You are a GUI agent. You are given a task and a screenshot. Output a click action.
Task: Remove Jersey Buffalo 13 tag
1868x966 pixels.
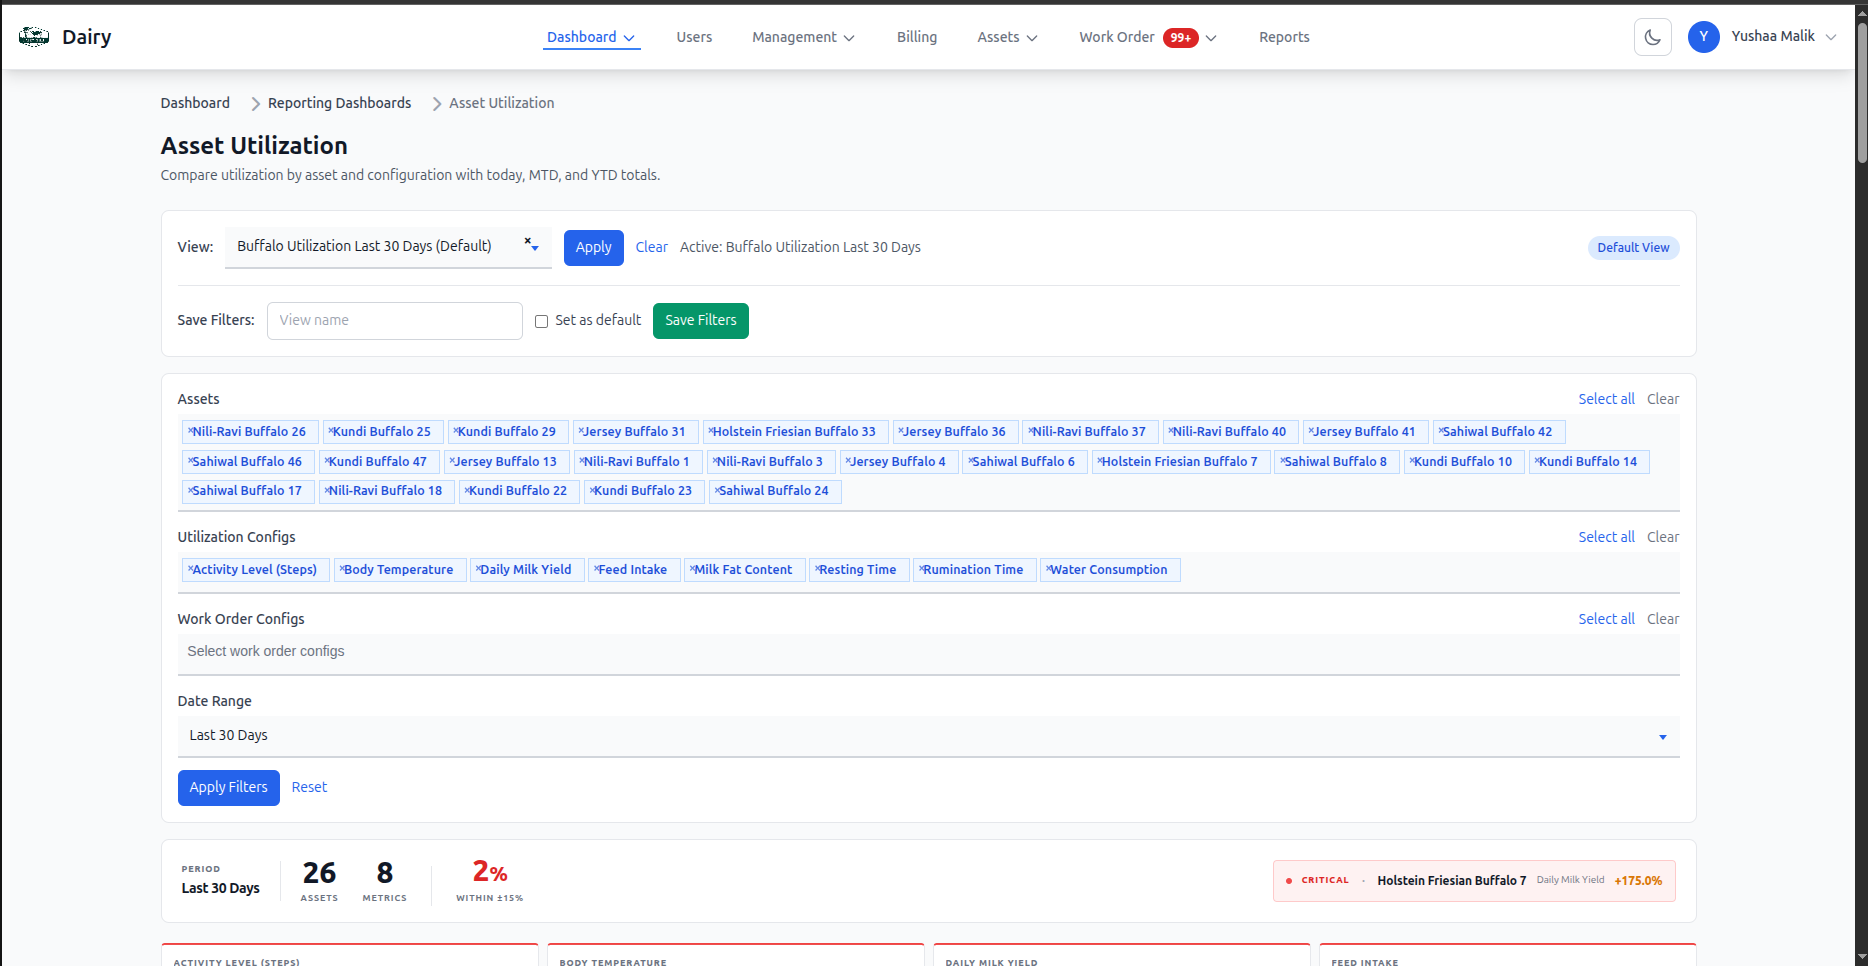(x=451, y=461)
